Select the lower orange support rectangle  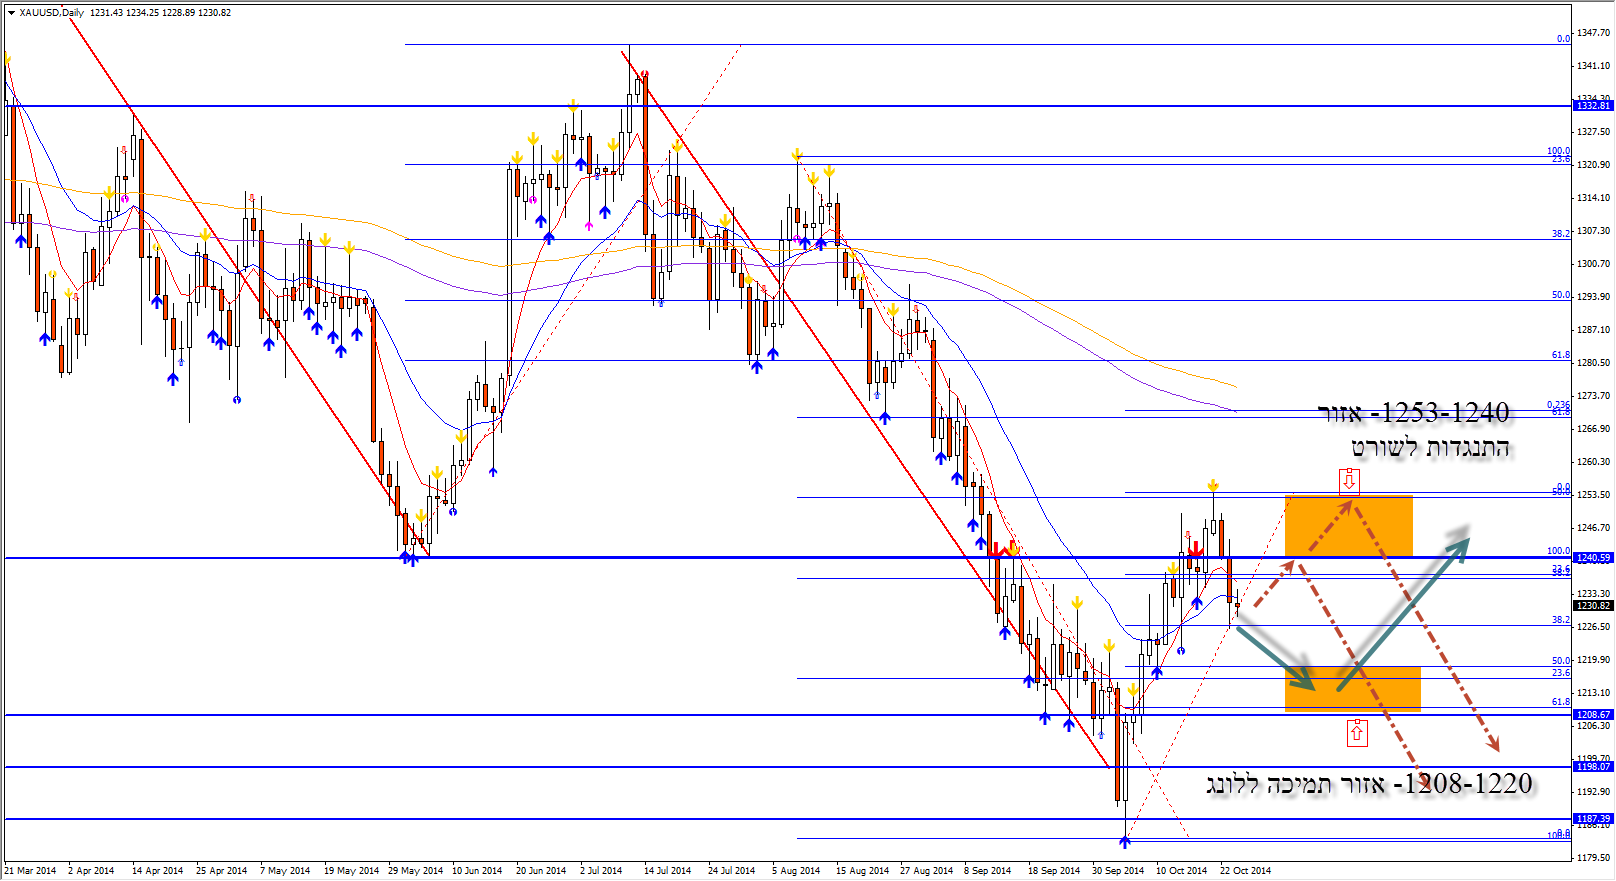coord(1352,688)
